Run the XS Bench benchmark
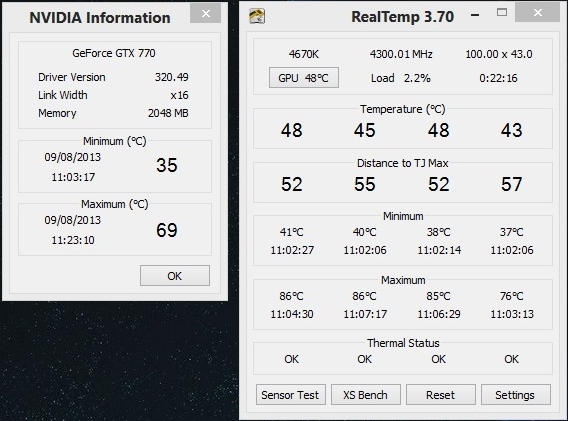The height and width of the screenshot is (421, 568). [366, 395]
